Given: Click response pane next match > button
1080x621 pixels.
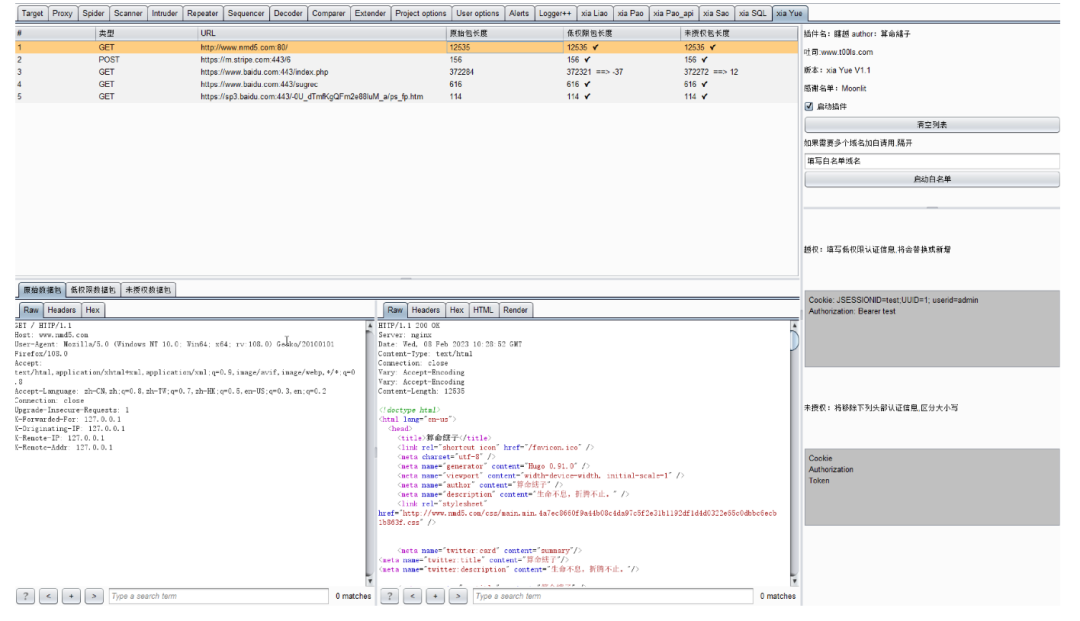Looking at the screenshot, I should coord(458,596).
